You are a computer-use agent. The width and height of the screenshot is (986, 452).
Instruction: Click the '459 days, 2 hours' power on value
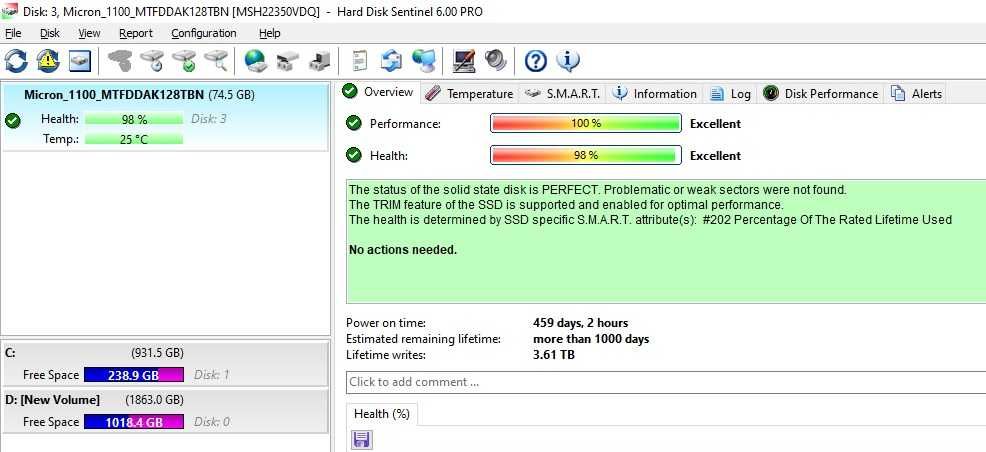[580, 323]
